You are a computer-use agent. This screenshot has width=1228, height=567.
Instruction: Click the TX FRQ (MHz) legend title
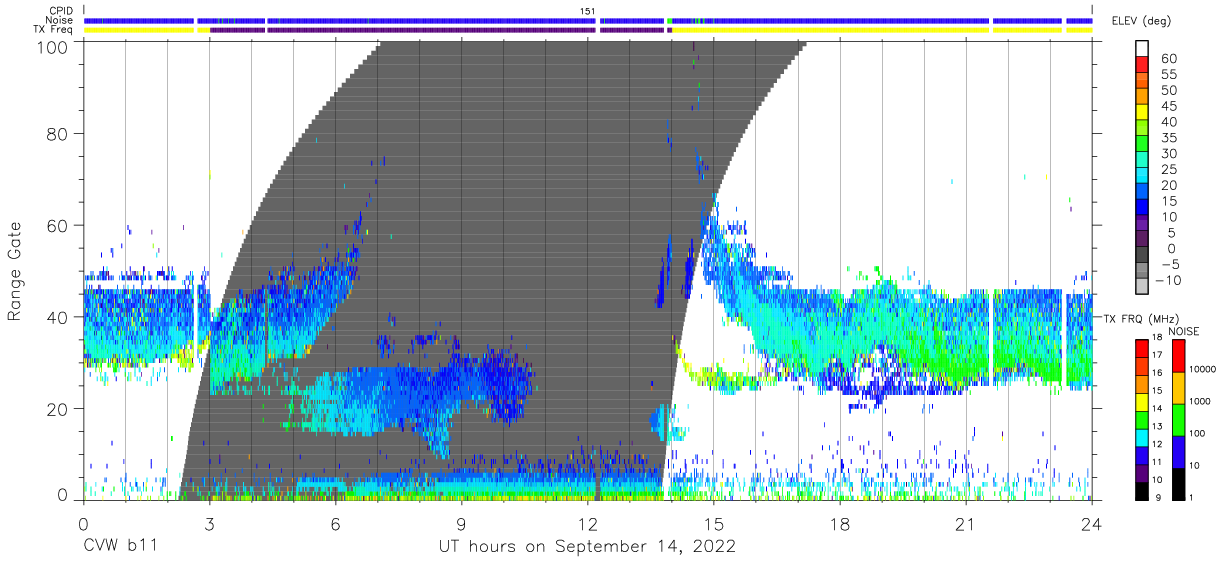coord(1141,318)
